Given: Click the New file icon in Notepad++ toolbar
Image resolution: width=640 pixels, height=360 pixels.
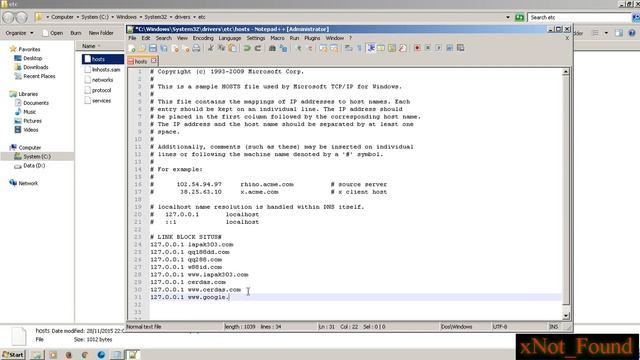Looking at the screenshot, I should [131, 48].
